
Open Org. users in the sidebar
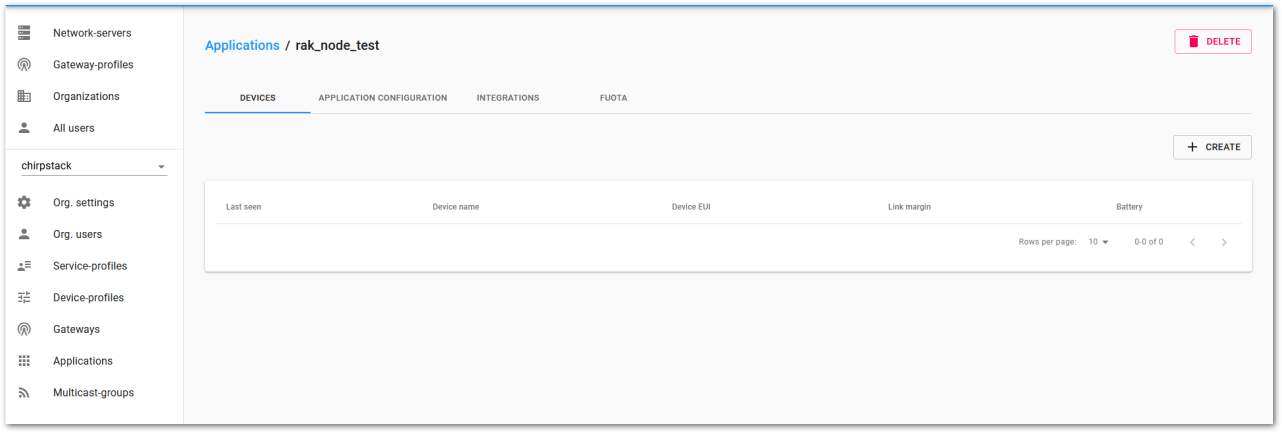coord(94,234)
